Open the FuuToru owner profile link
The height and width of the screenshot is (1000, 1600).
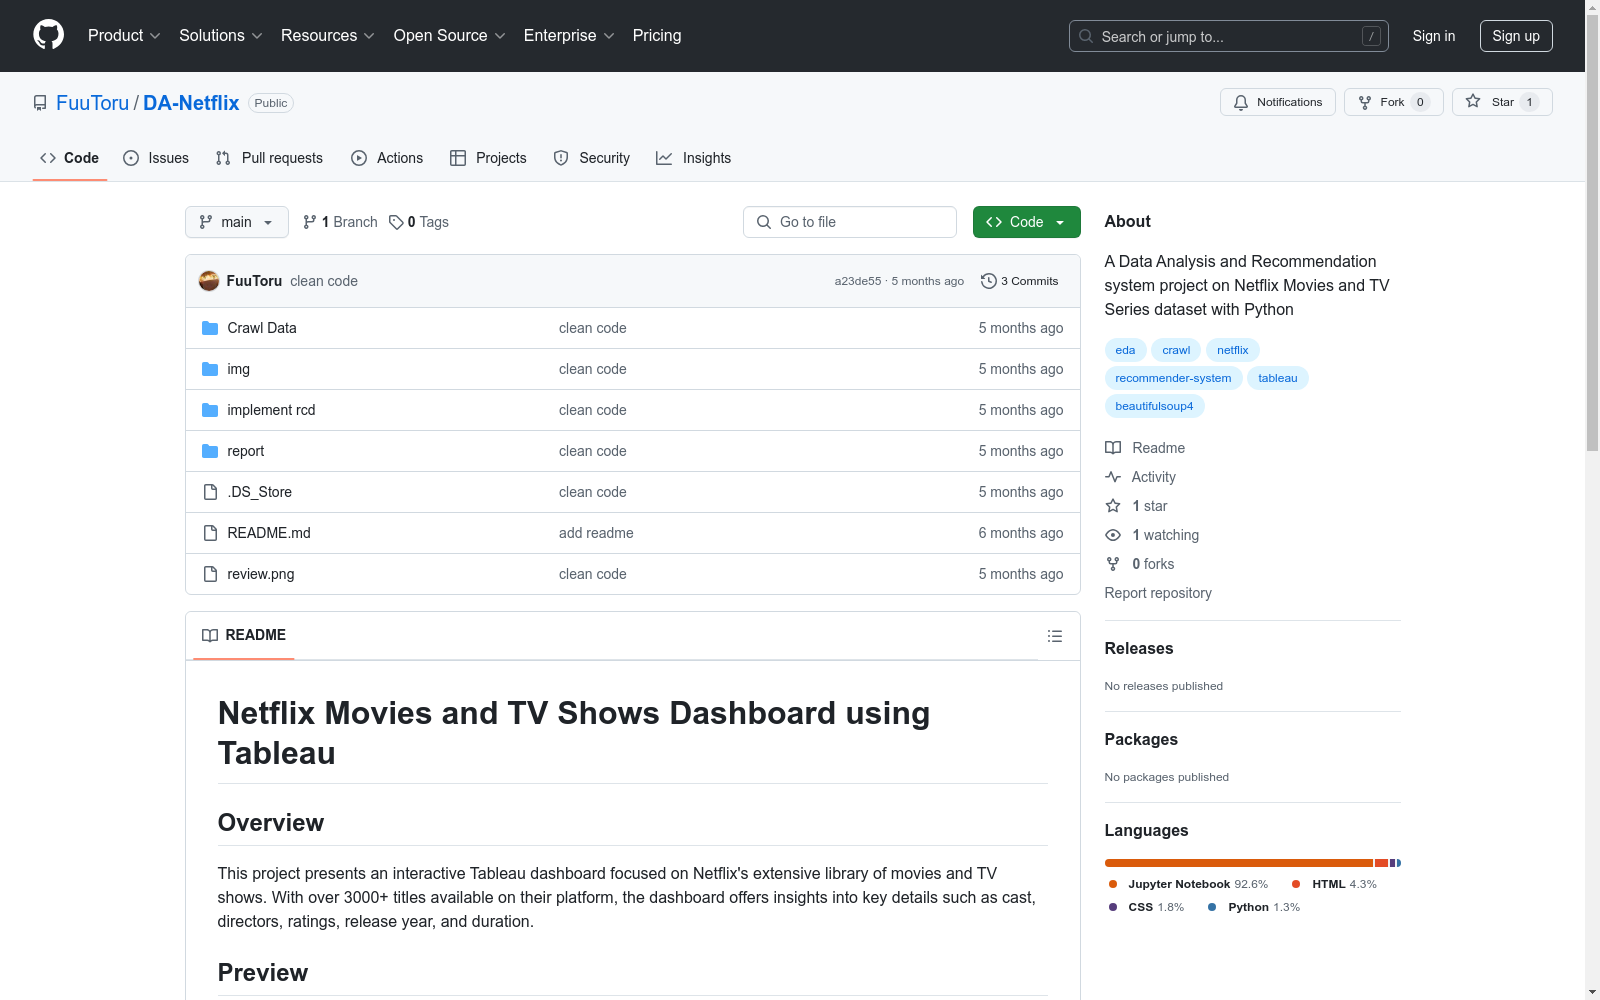pyautogui.click(x=92, y=103)
